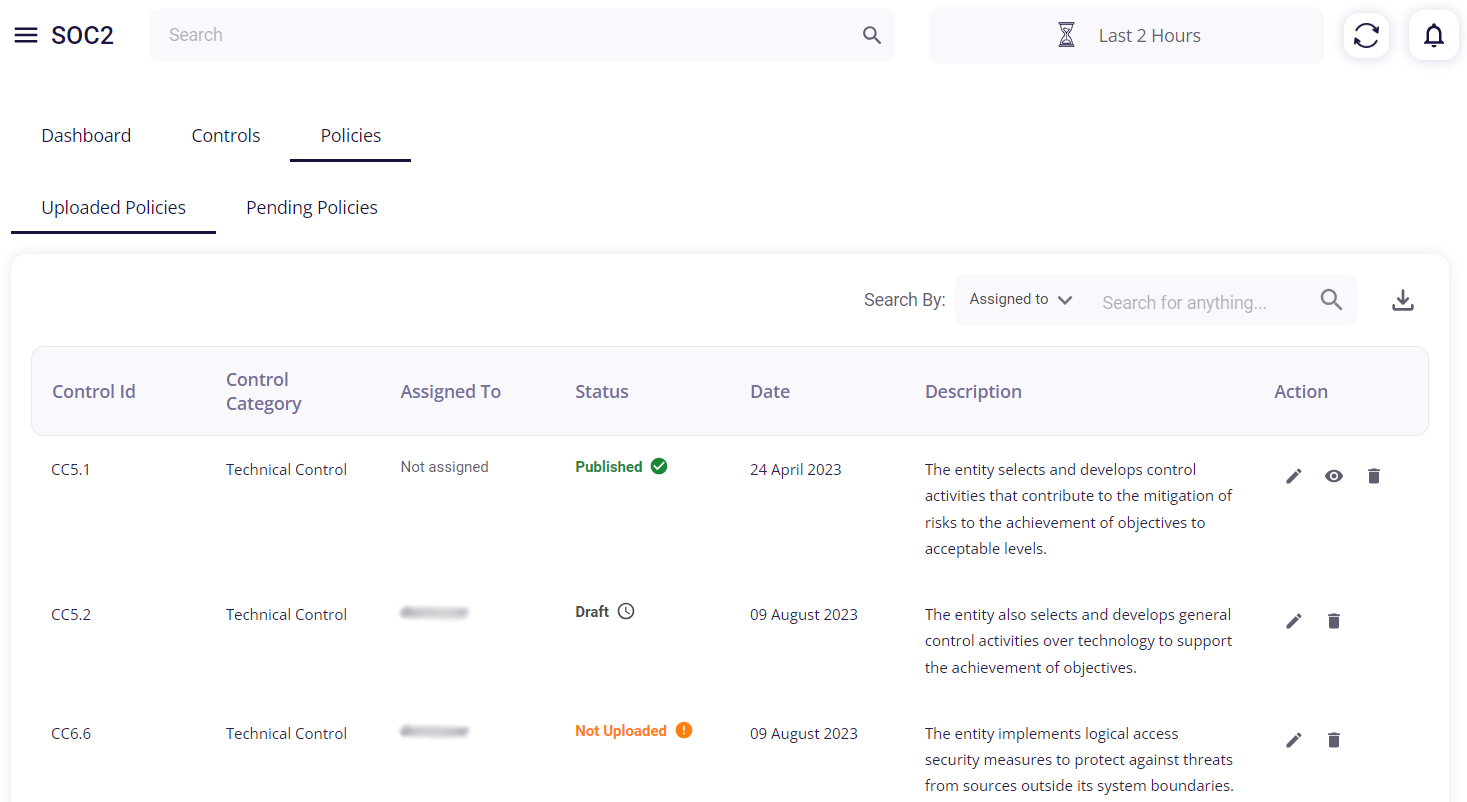Switch to the Dashboard tab
The image size is (1467, 802).
tap(86, 136)
